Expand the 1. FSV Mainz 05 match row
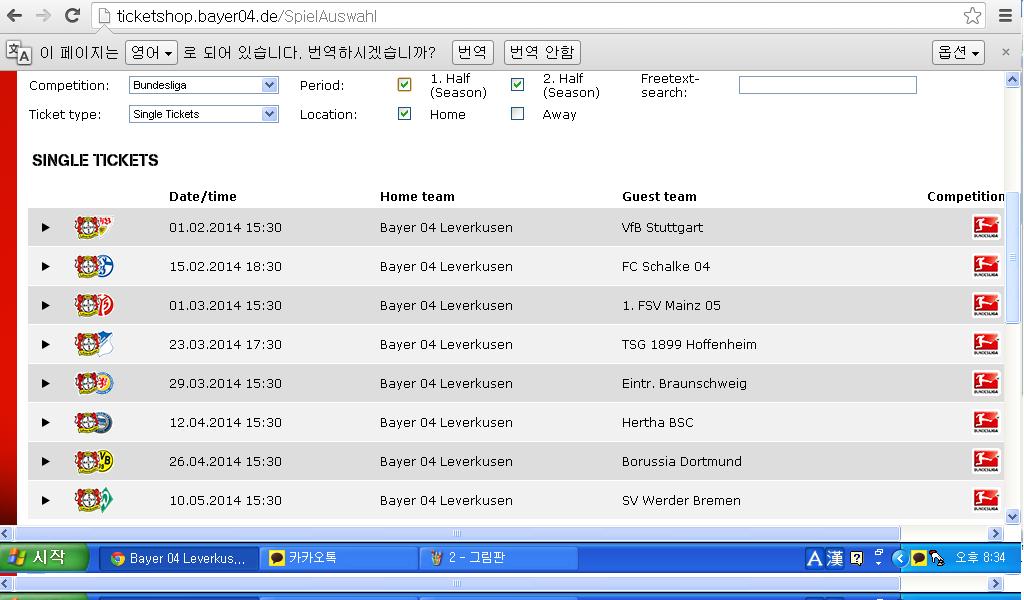 pyautogui.click(x=45, y=305)
